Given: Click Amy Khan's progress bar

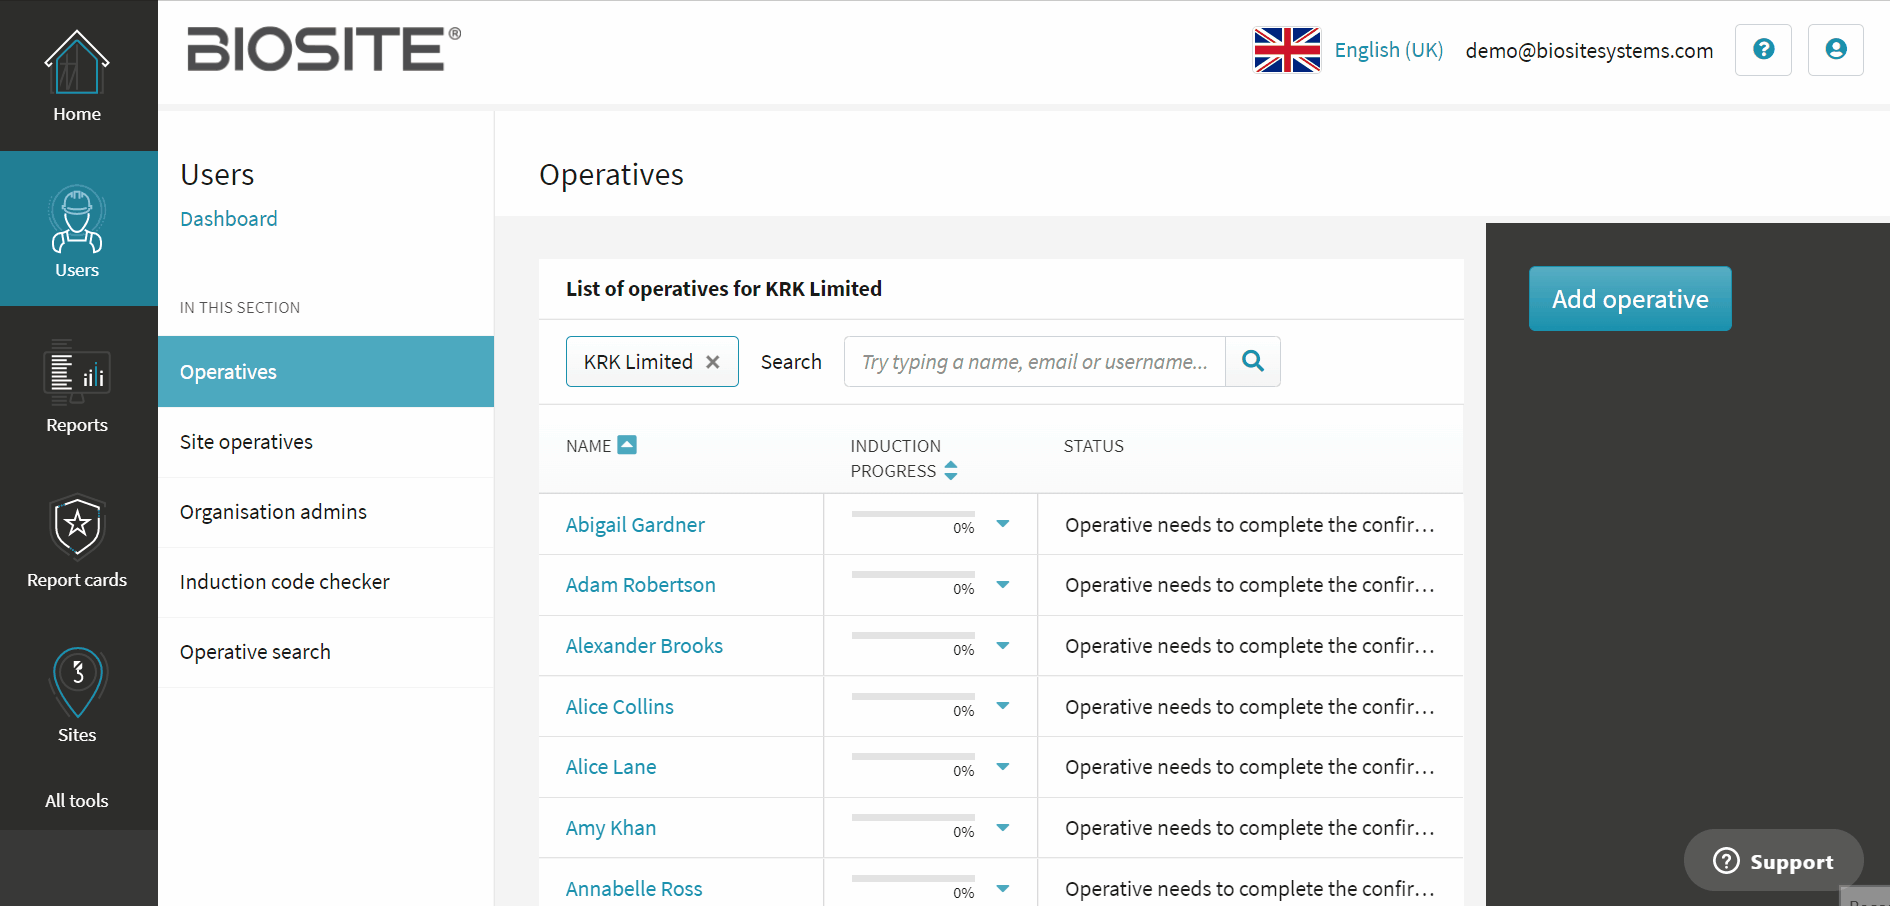Looking at the screenshot, I should click(913, 817).
